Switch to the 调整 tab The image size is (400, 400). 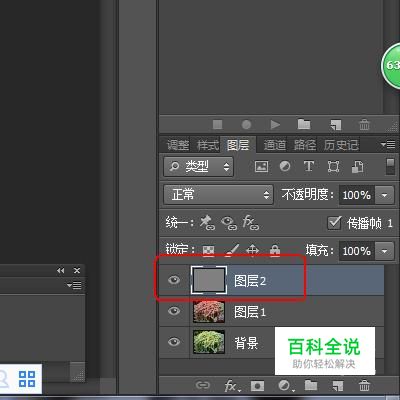click(x=178, y=145)
